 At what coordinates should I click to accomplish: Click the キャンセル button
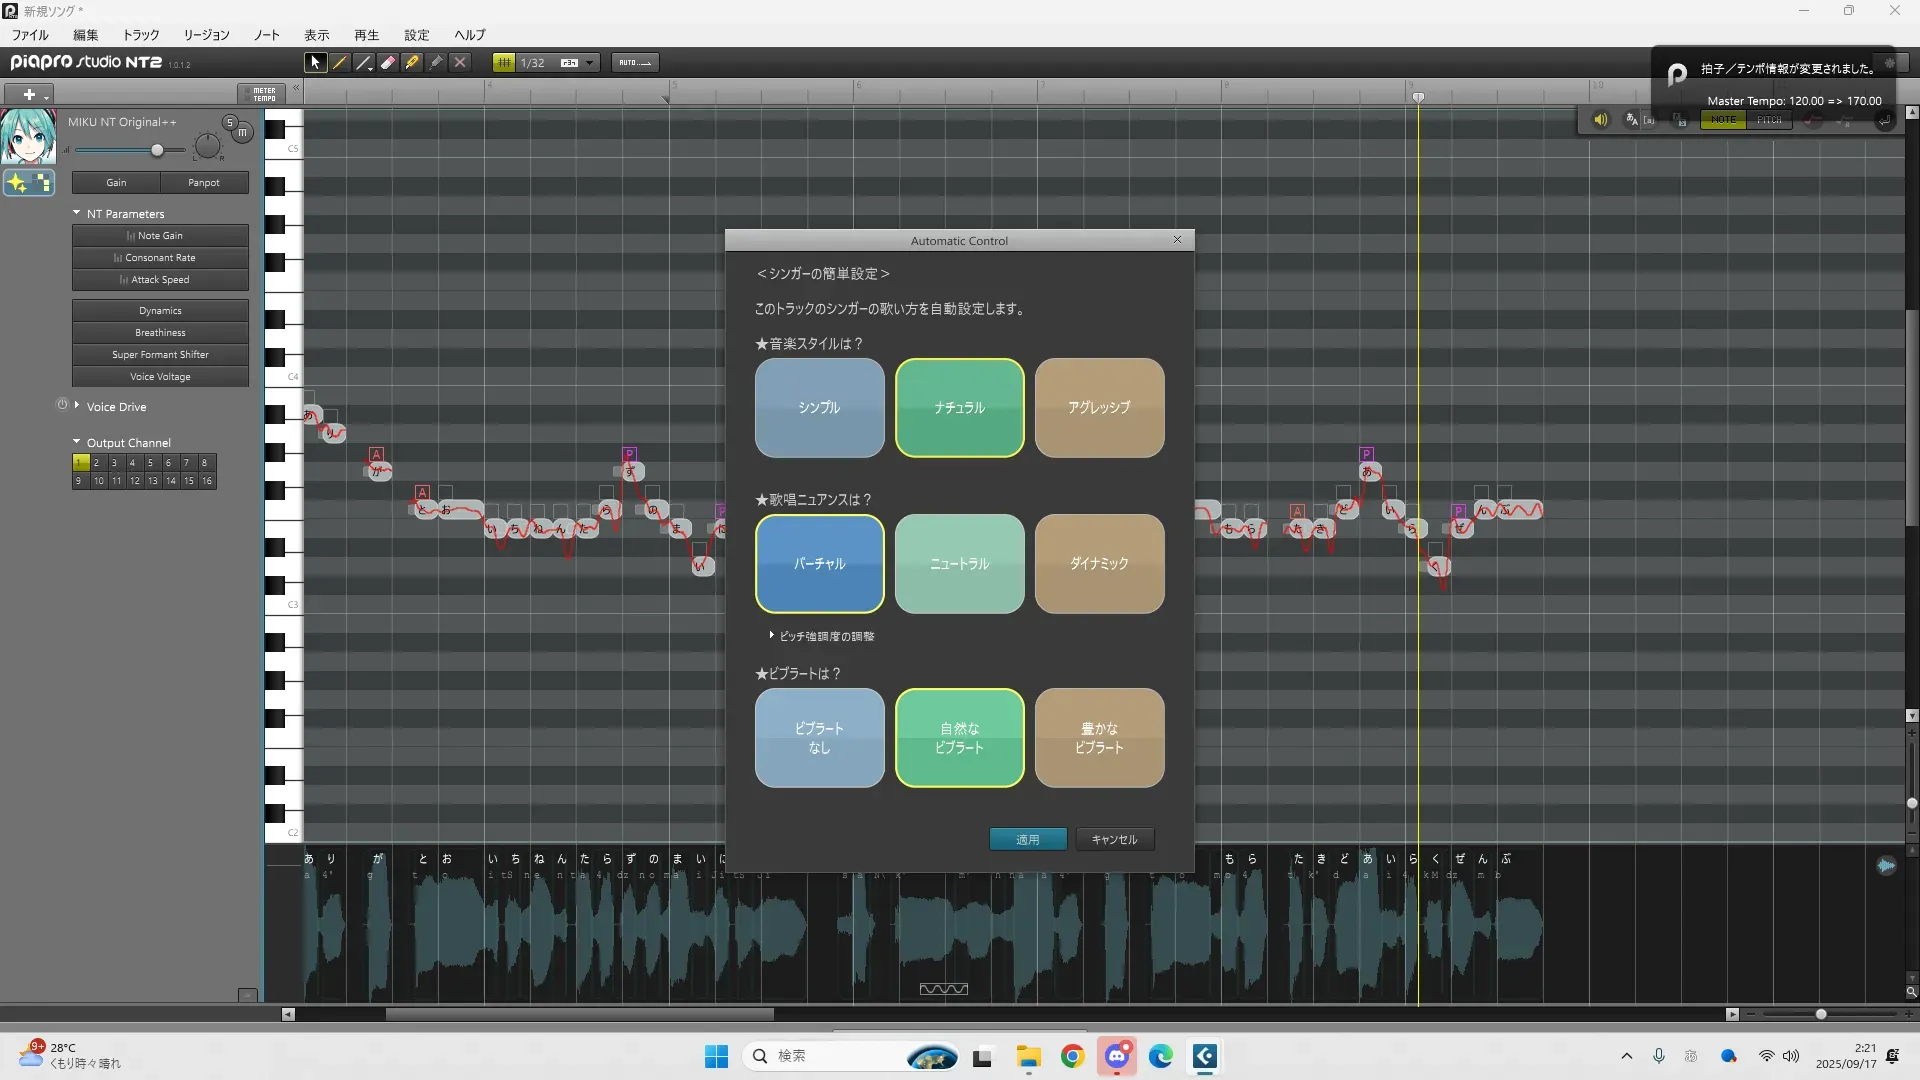(x=1114, y=839)
